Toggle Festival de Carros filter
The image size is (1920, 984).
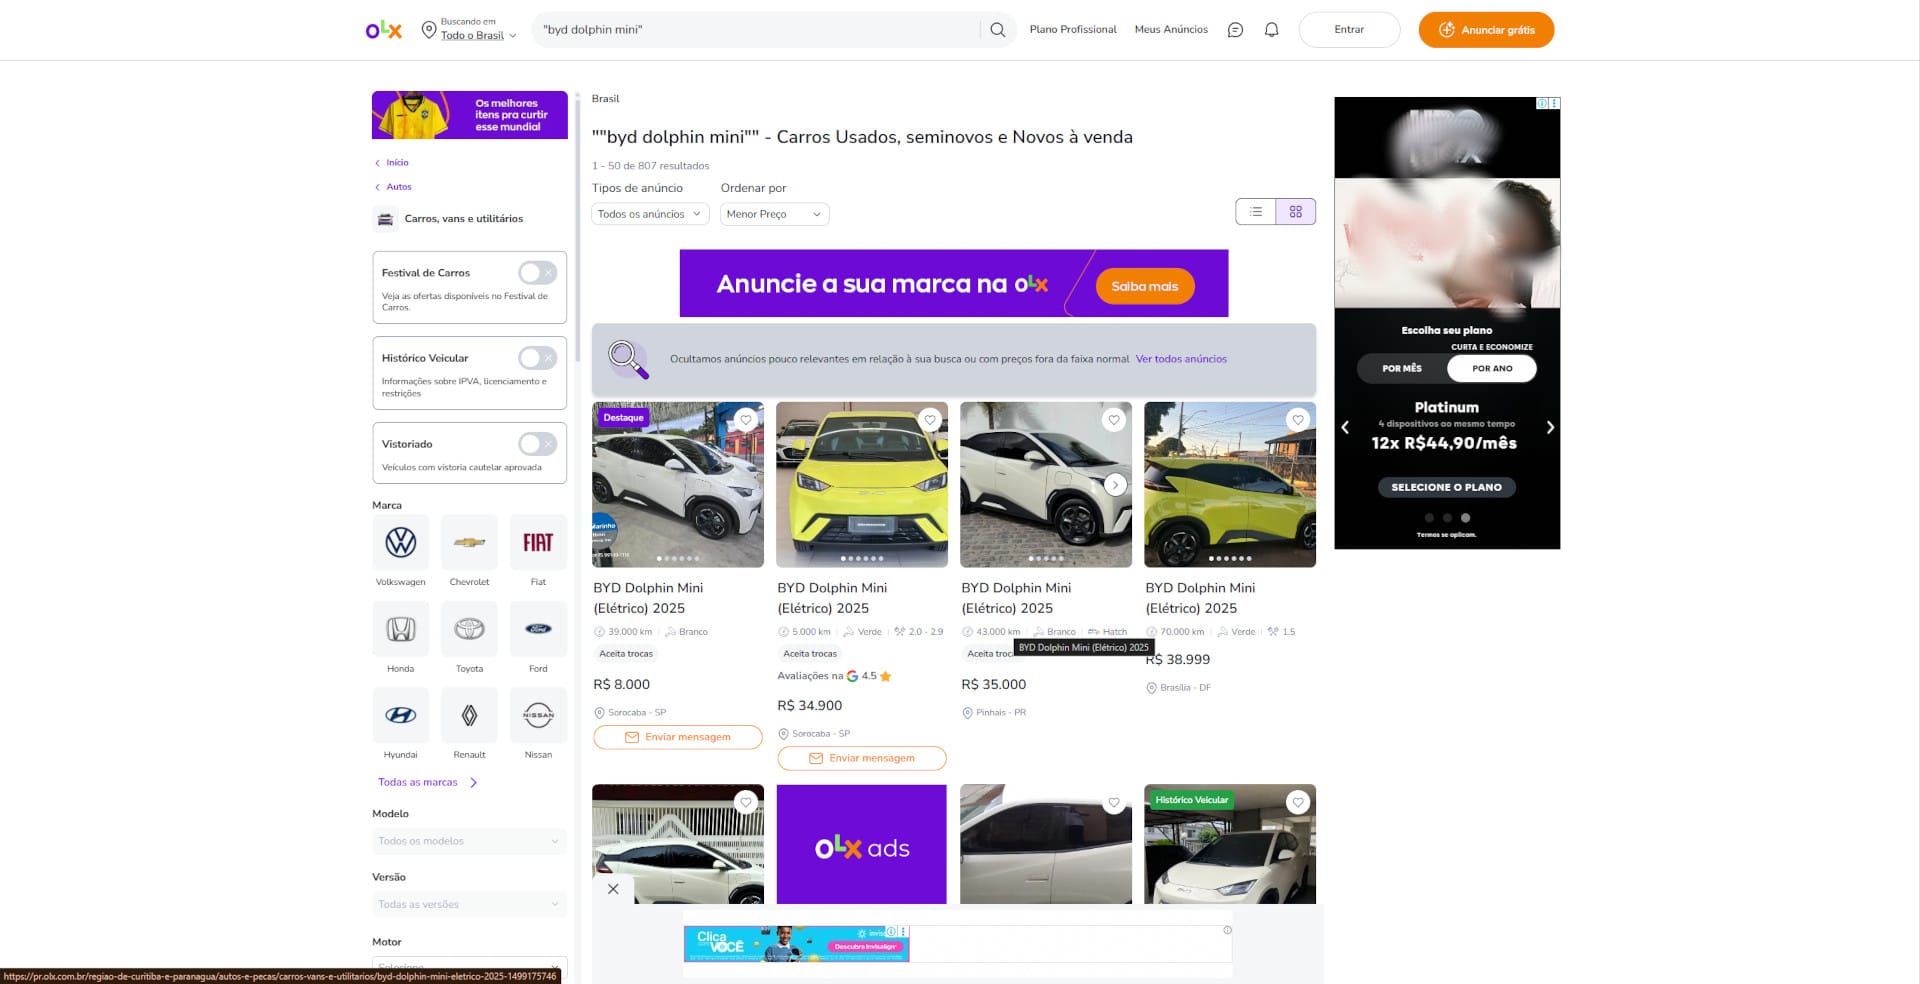point(537,273)
